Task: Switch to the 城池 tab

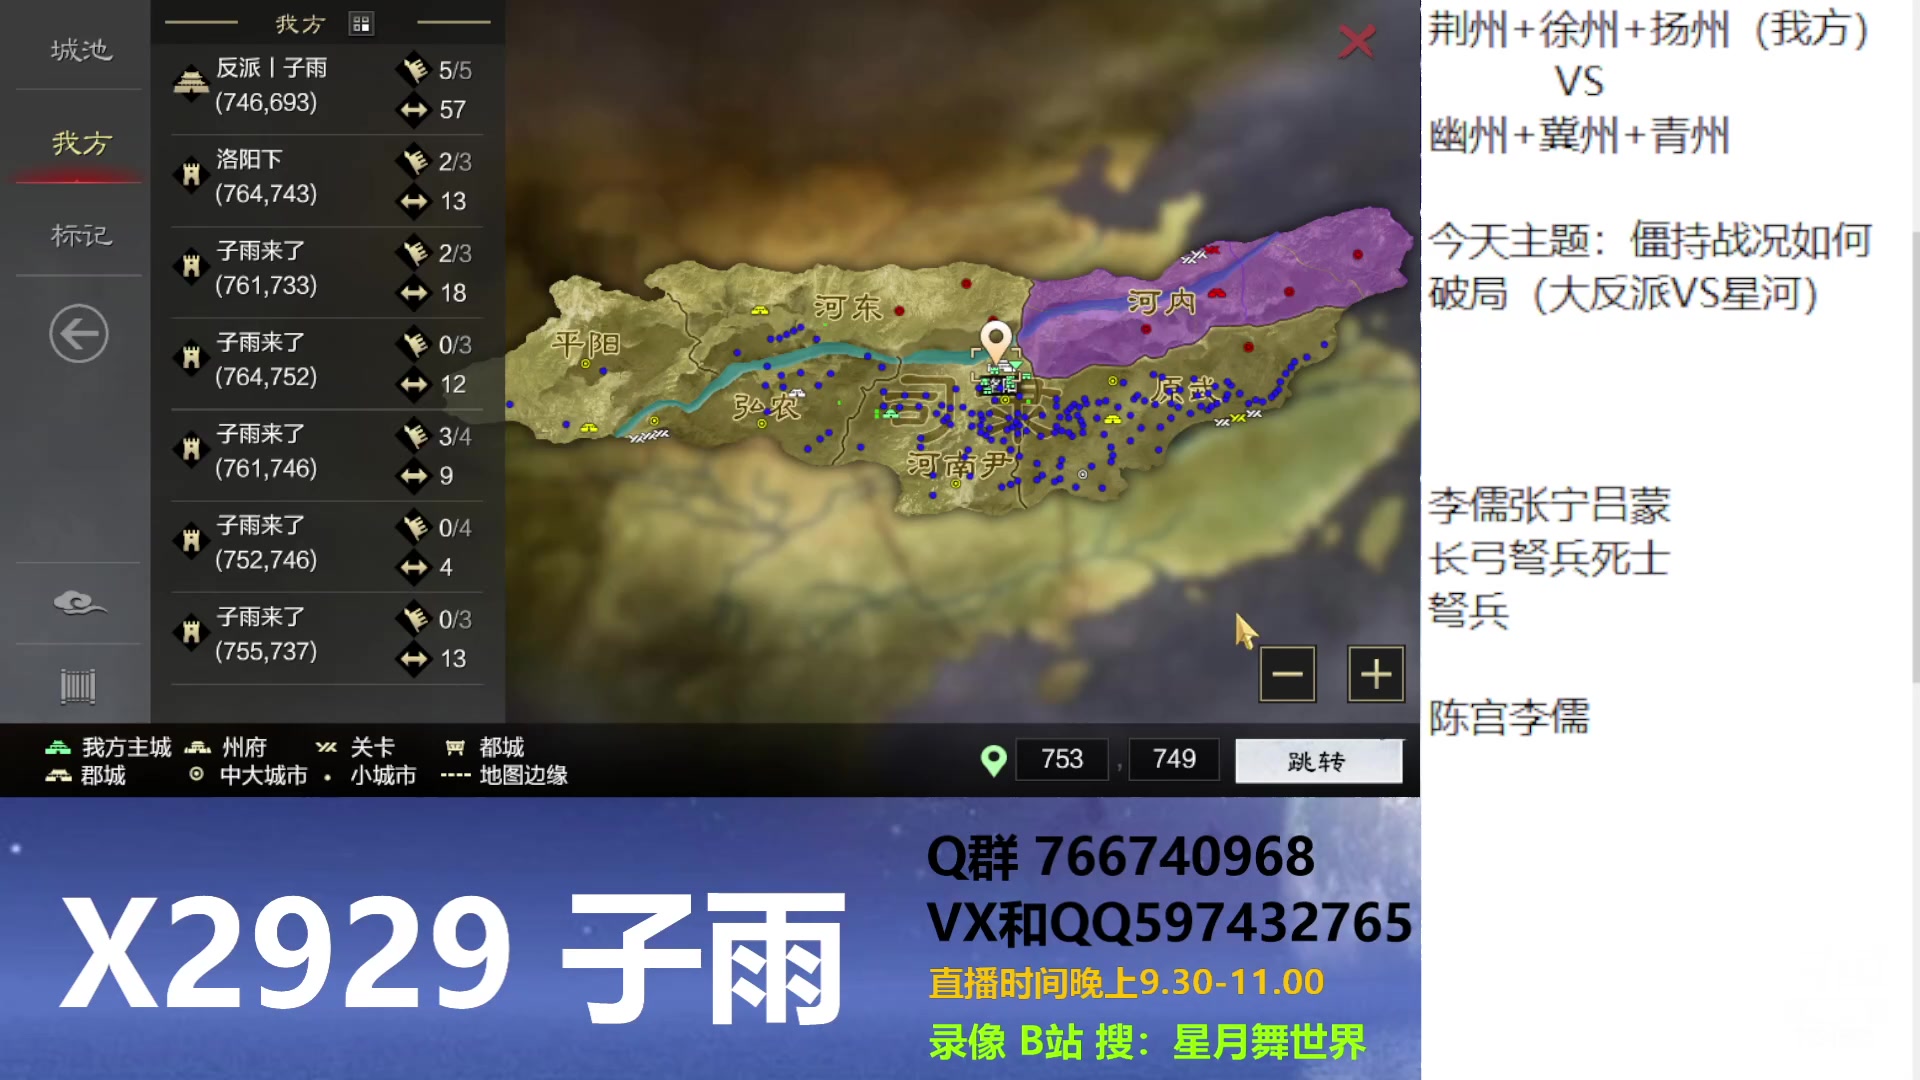Action: tap(80, 49)
